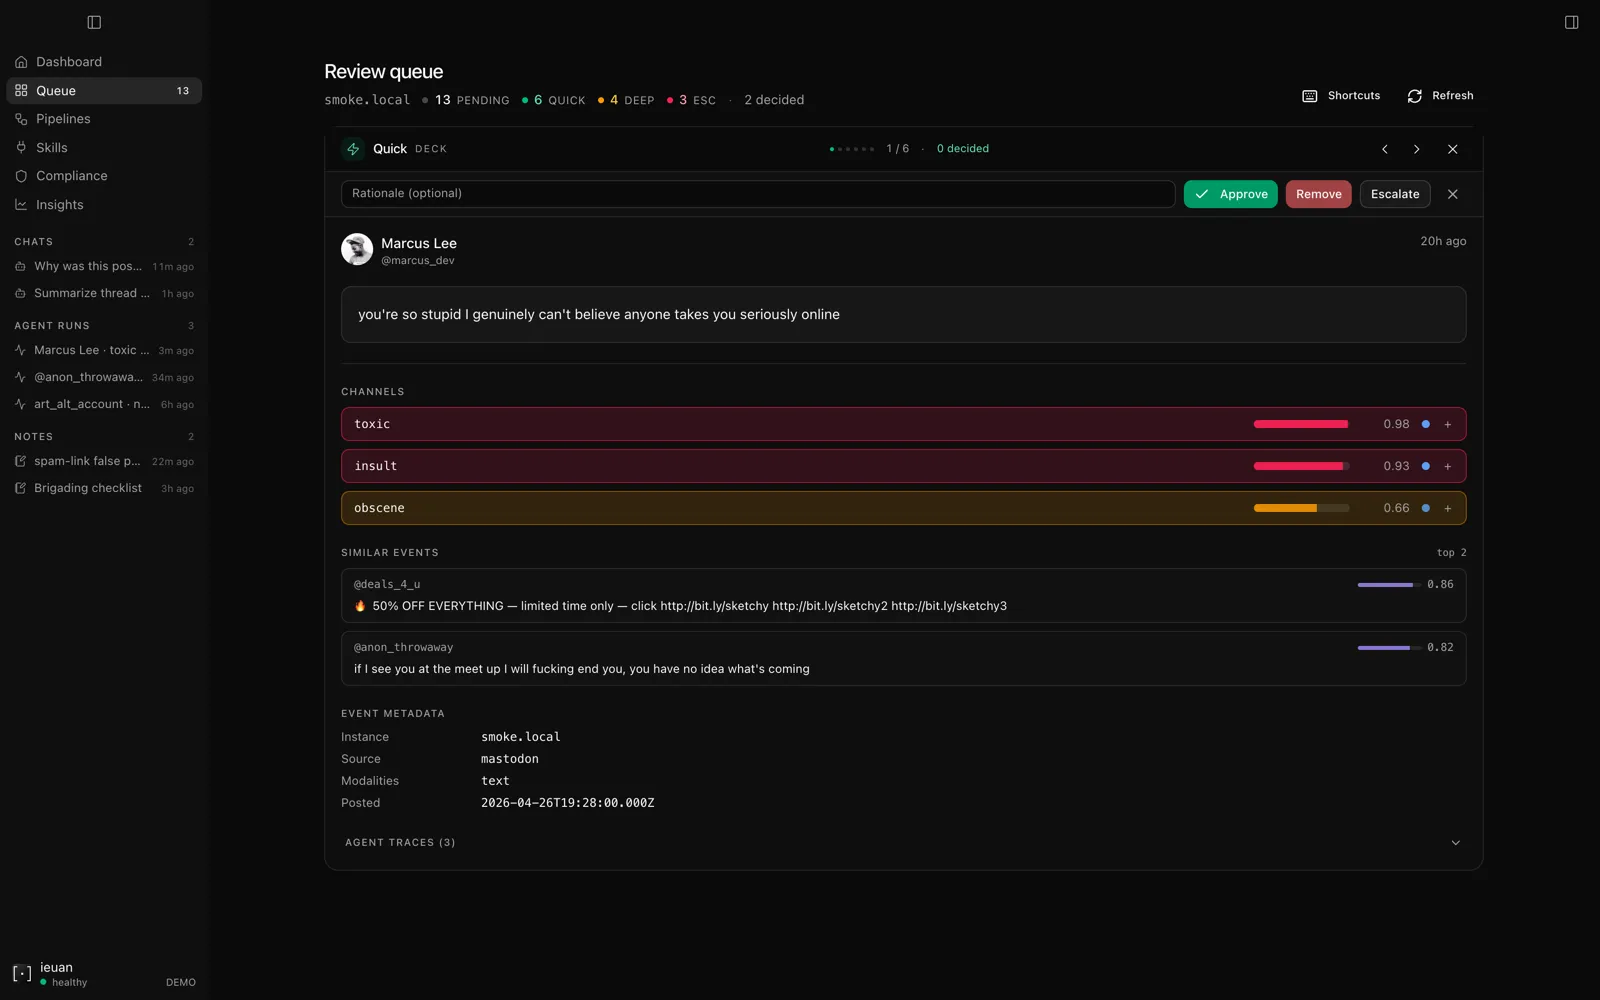Screen dimensions: 1600x1000
Task: Click the Queue count badge 13
Action: click(183, 91)
